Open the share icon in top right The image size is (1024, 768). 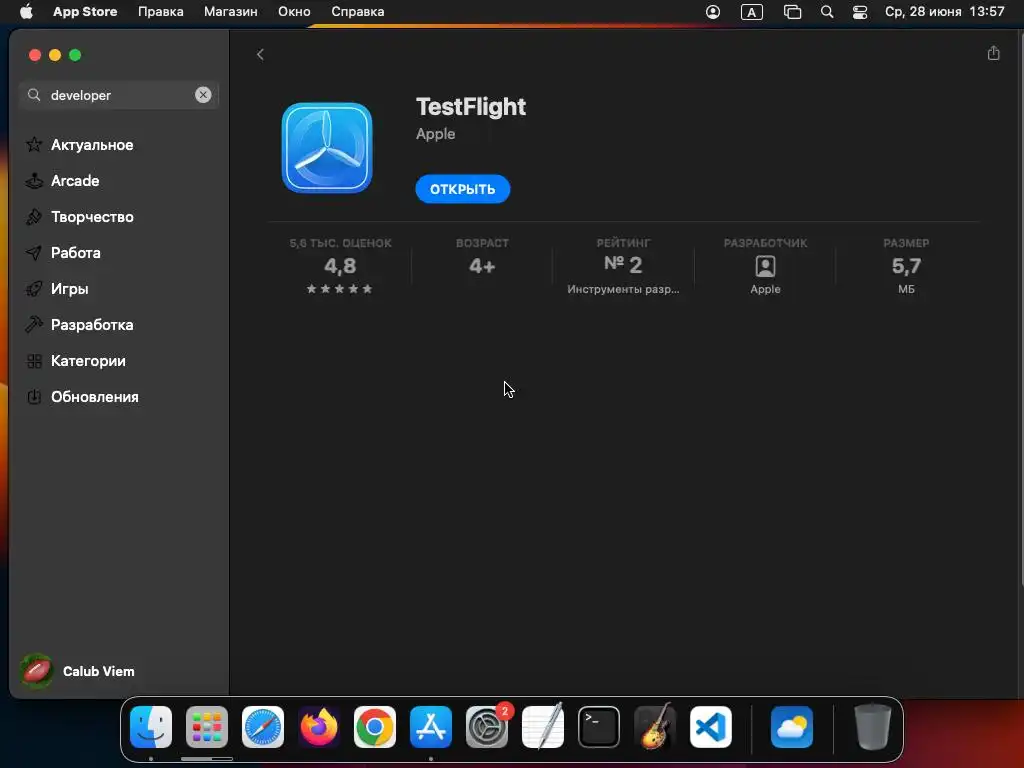pos(993,54)
